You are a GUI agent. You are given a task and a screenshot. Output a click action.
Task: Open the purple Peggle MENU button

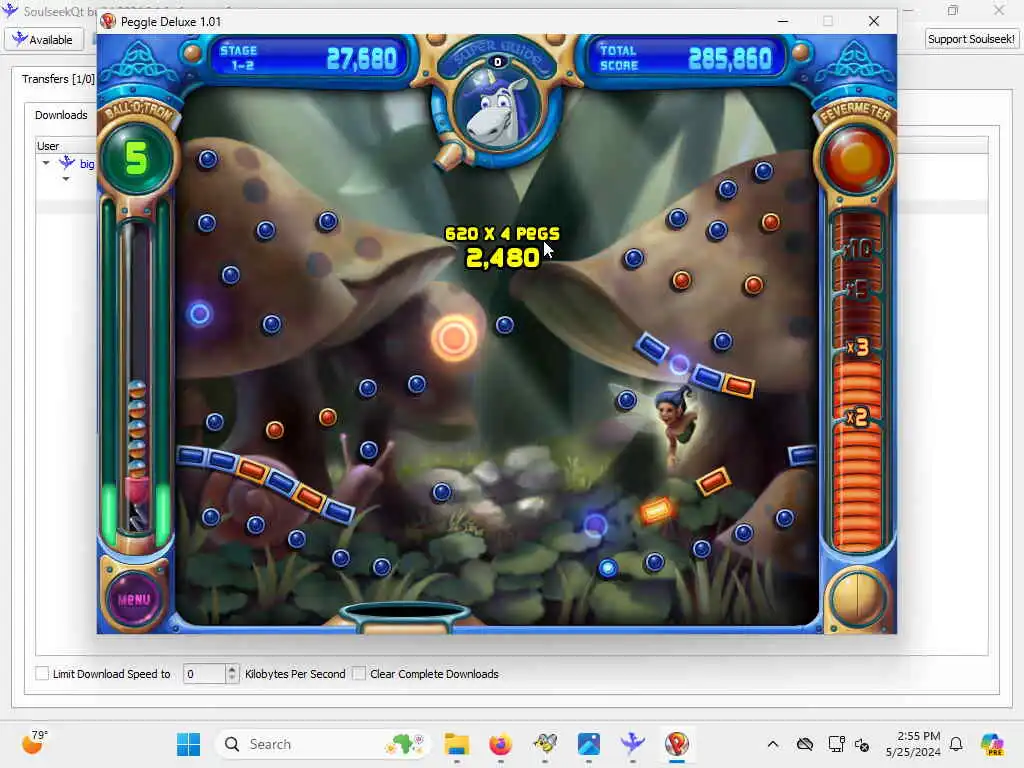coord(135,599)
